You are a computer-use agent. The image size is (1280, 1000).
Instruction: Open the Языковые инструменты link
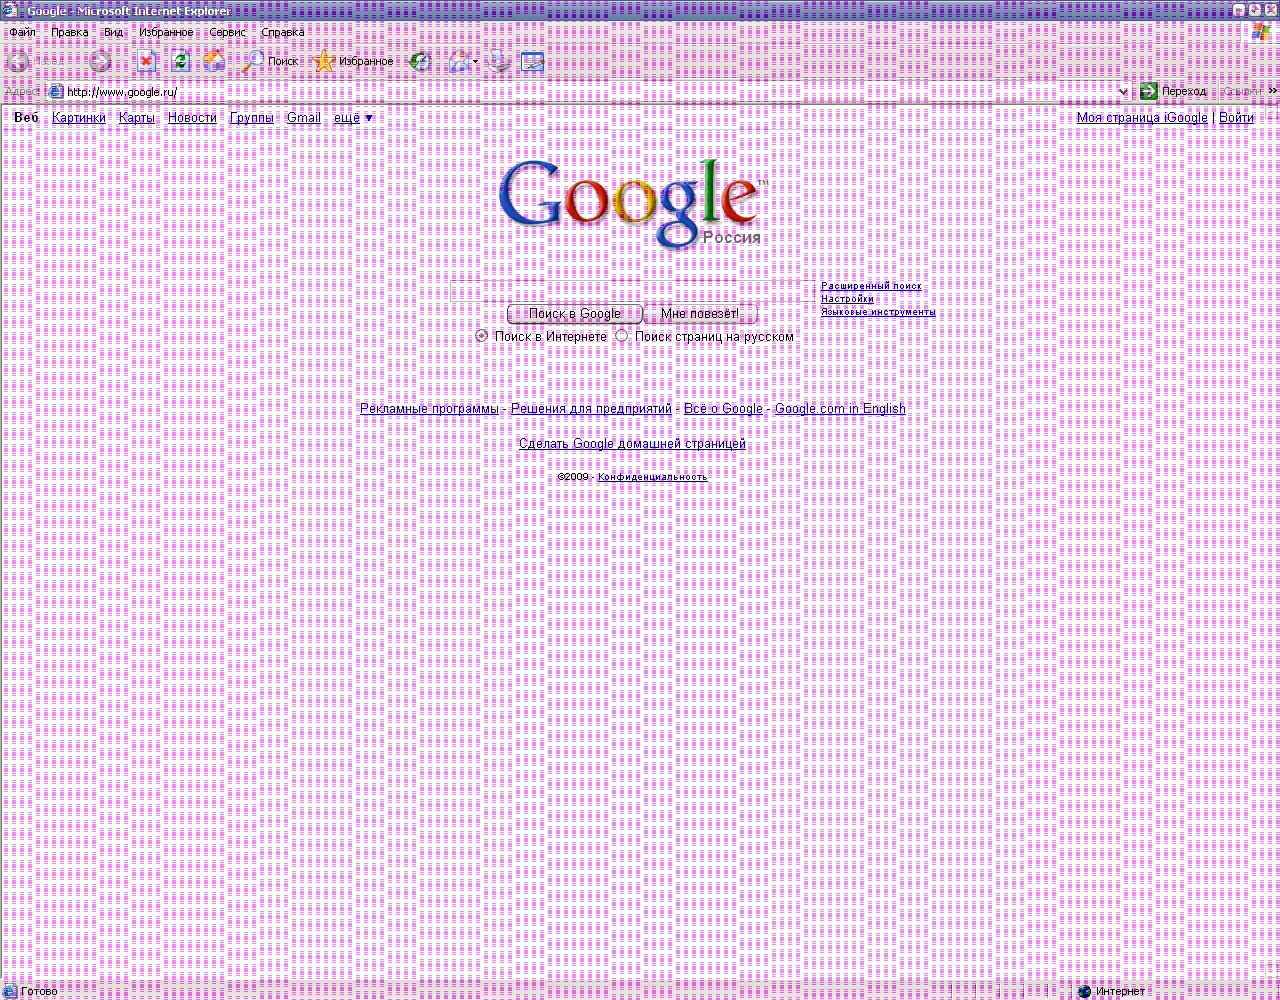[878, 312]
